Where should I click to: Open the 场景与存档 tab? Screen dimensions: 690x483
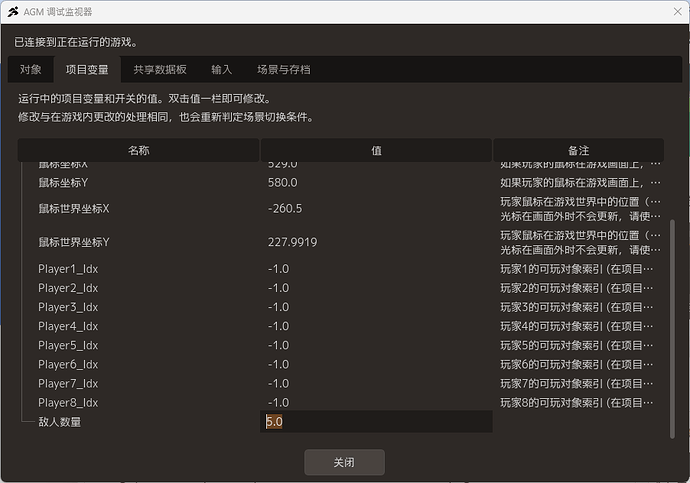(284, 70)
